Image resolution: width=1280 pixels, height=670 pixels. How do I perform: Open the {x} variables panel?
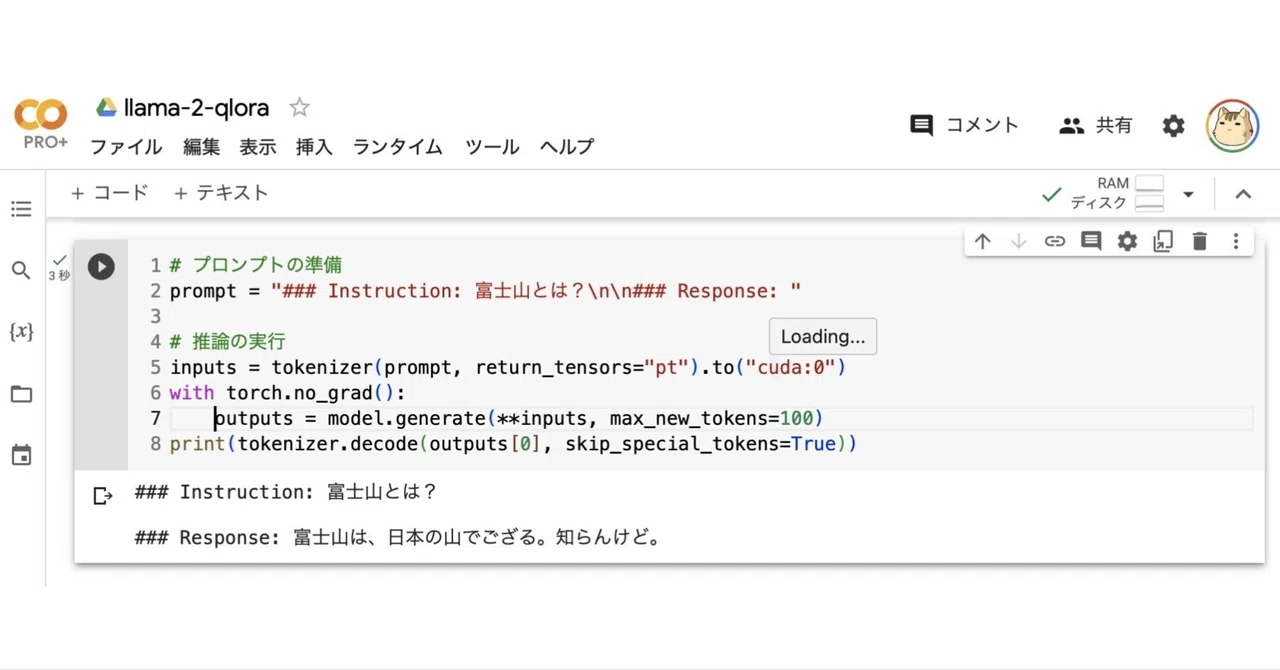[21, 331]
